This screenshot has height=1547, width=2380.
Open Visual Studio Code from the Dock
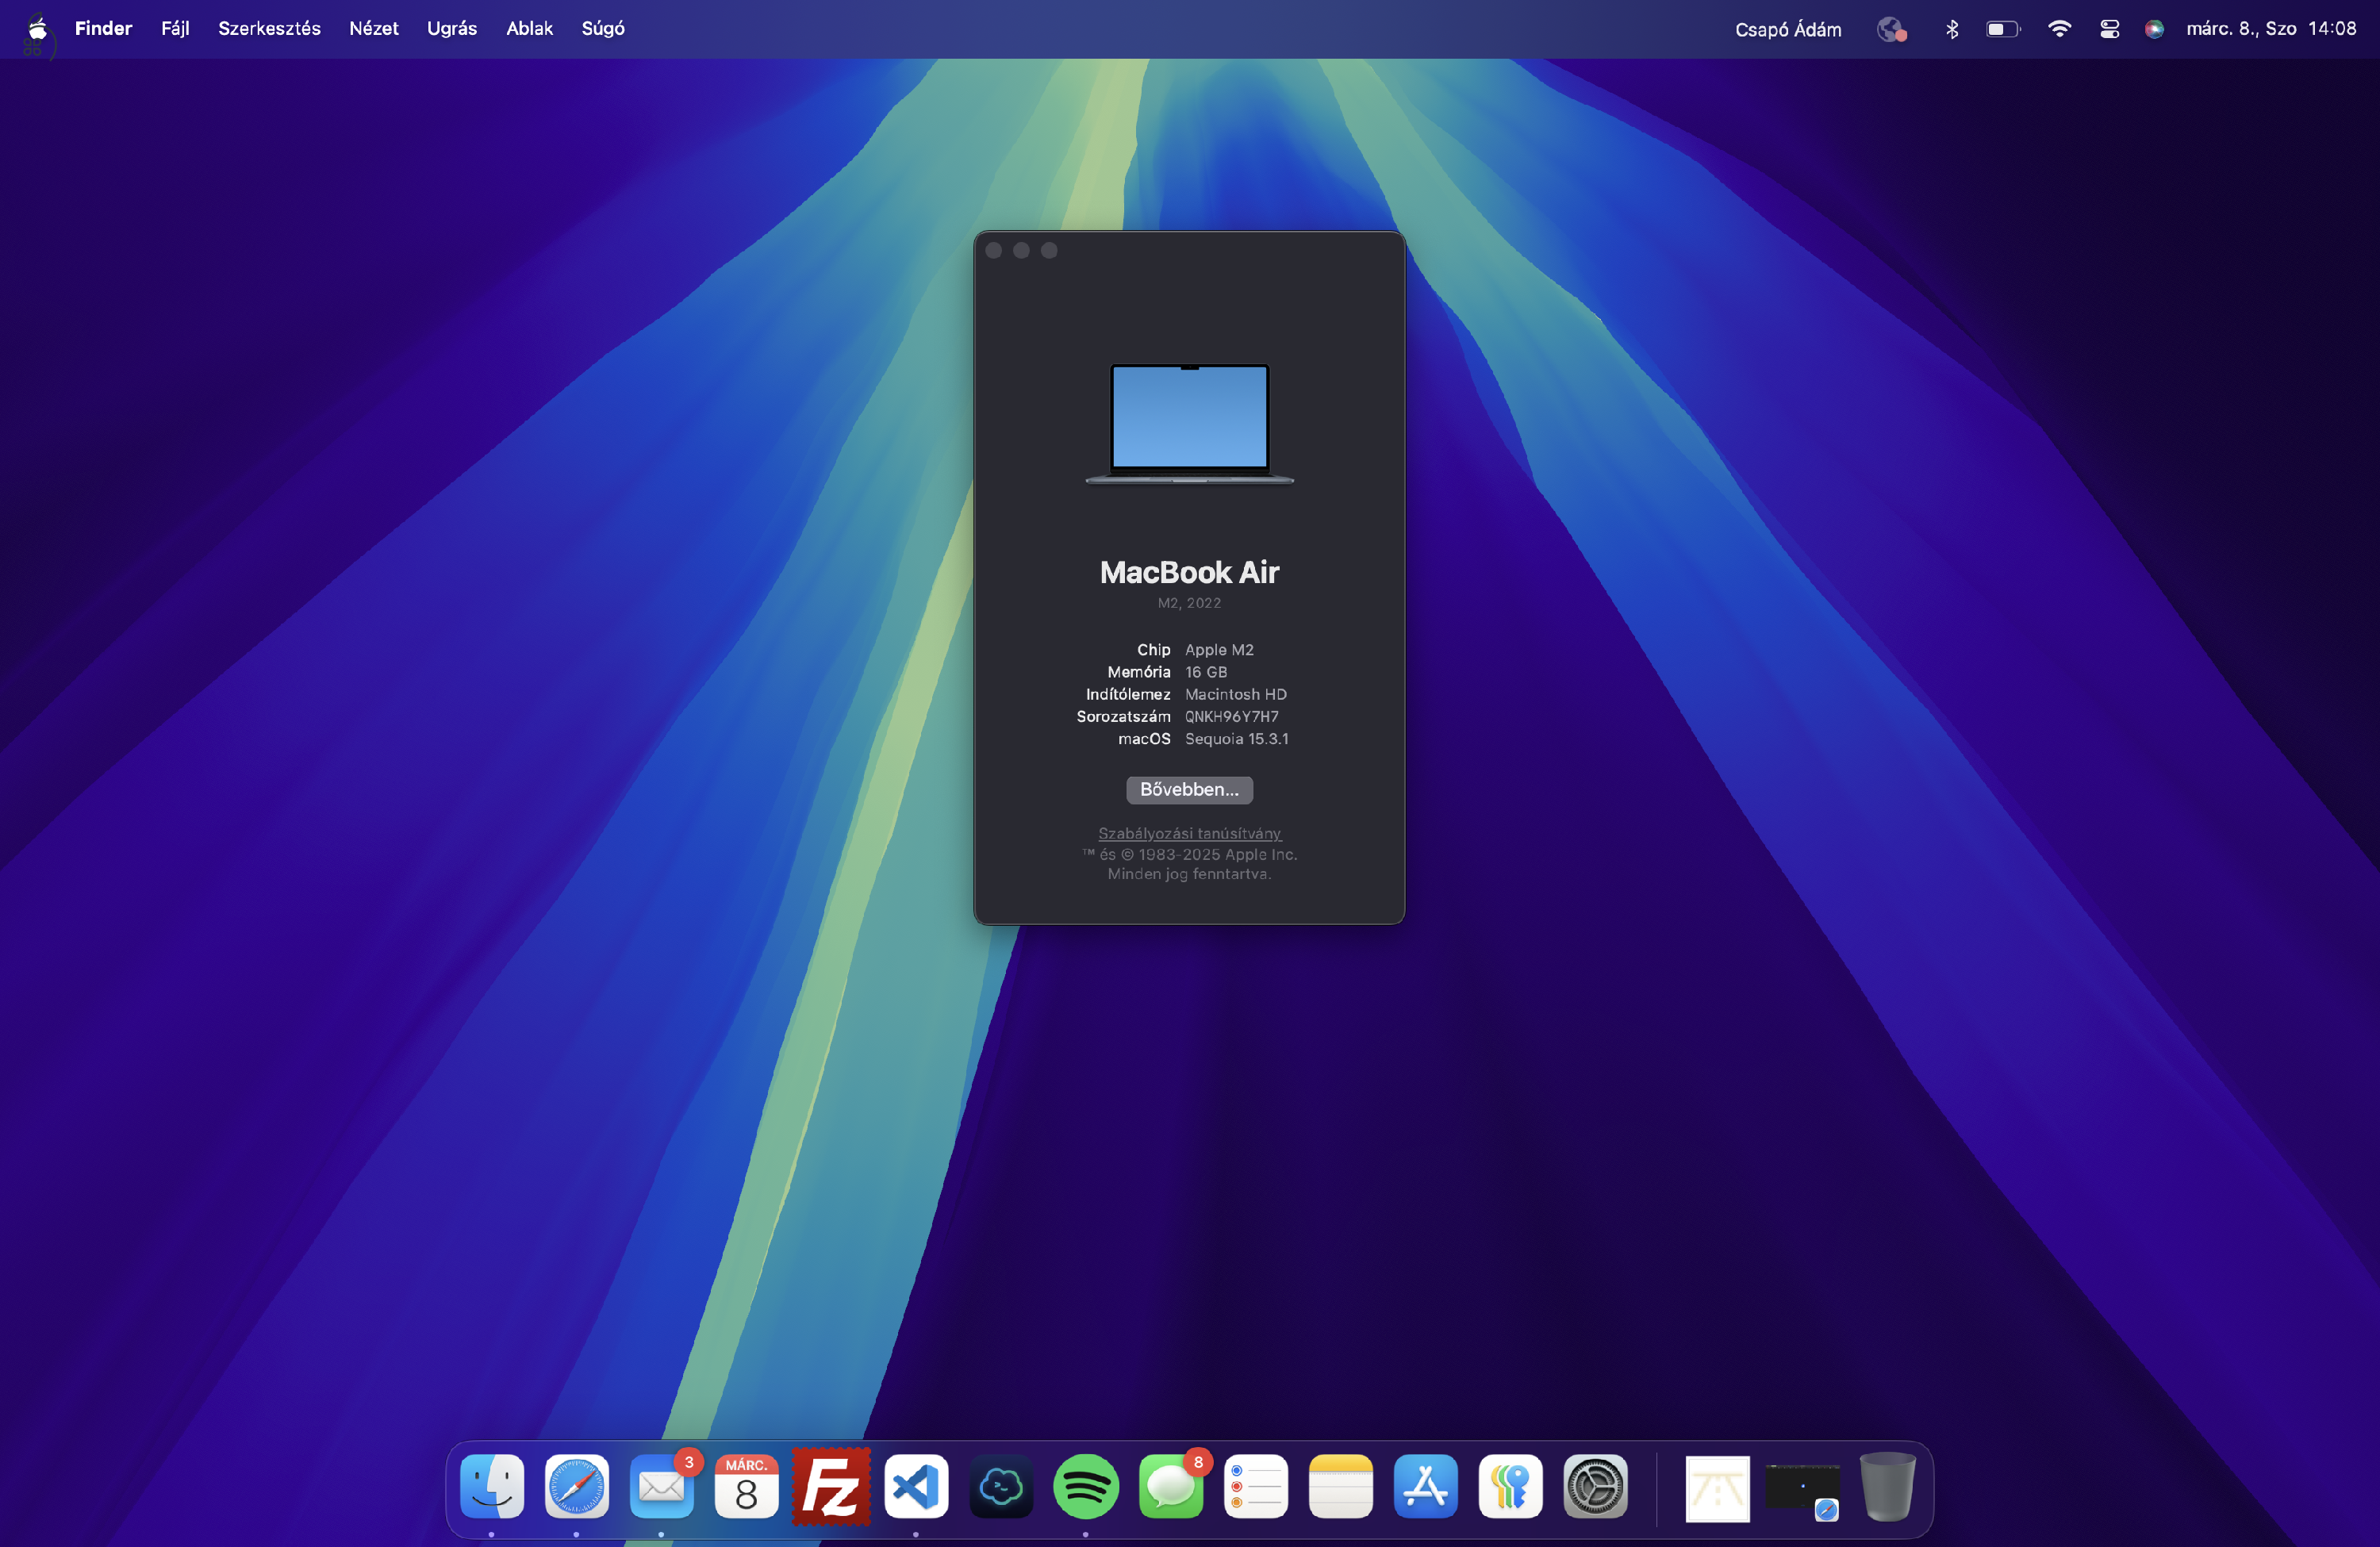tap(916, 1486)
